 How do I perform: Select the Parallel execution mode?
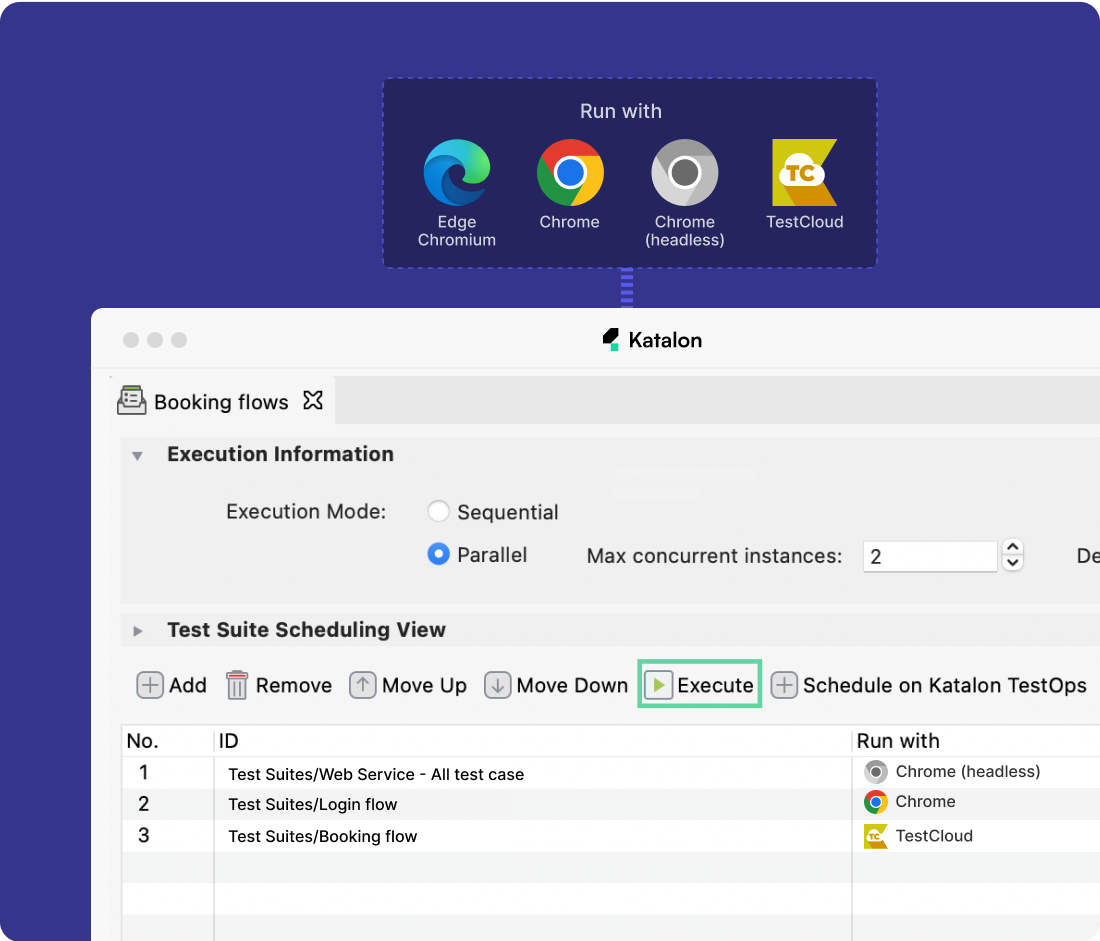tap(438, 555)
